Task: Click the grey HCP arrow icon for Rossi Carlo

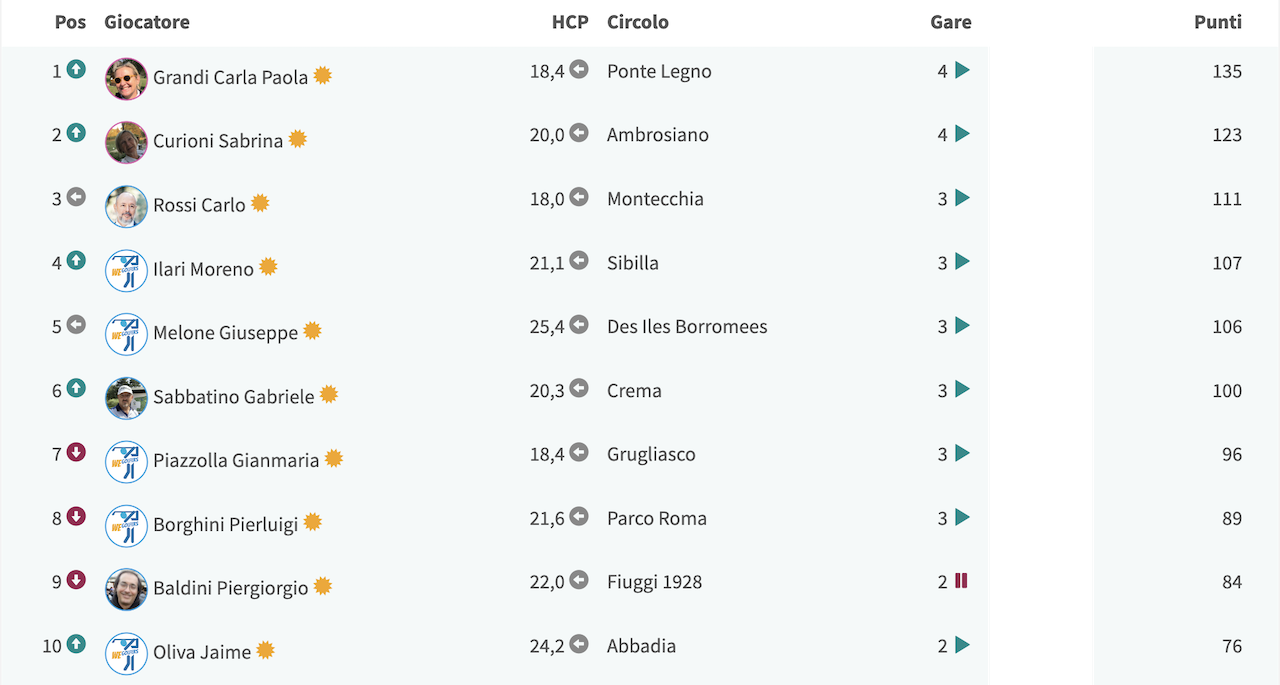Action: (579, 197)
